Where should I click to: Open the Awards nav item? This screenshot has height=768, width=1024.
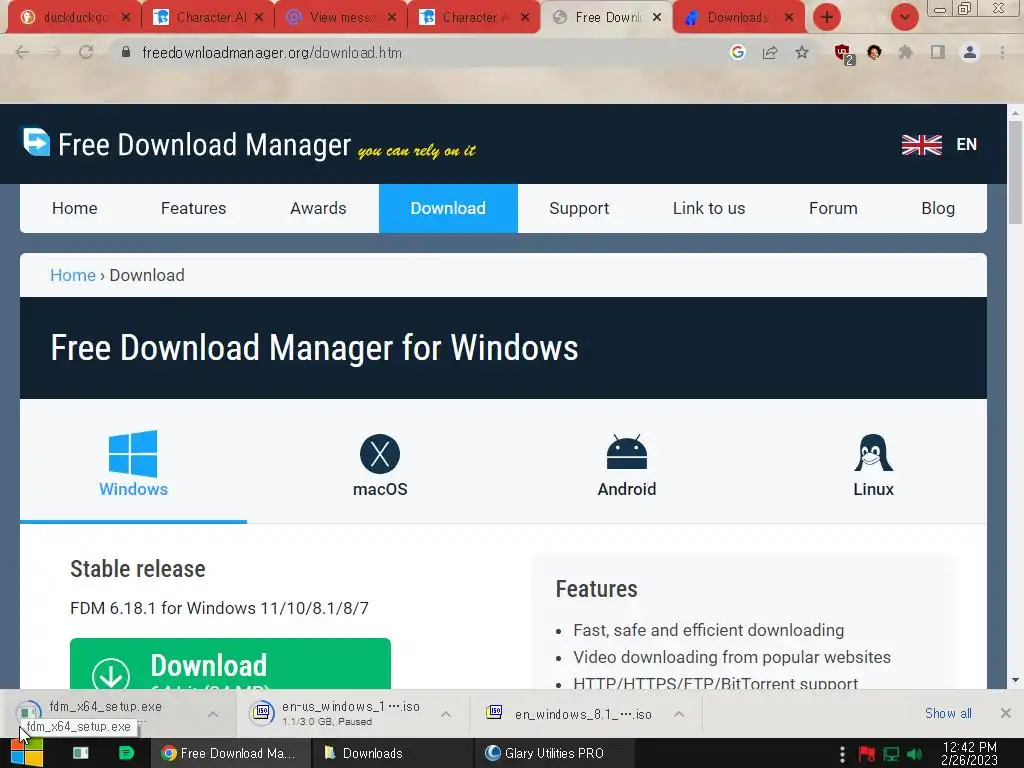(318, 208)
